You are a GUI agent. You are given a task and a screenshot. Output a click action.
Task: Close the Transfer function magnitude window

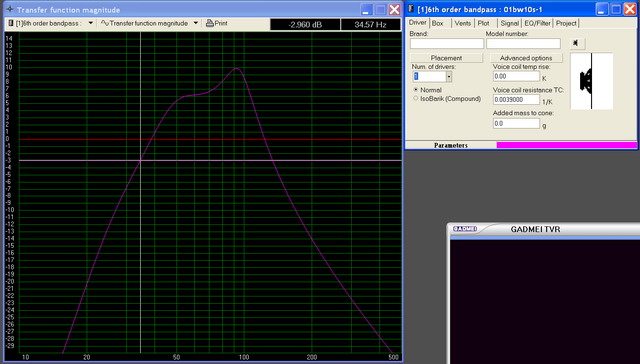(394, 9)
